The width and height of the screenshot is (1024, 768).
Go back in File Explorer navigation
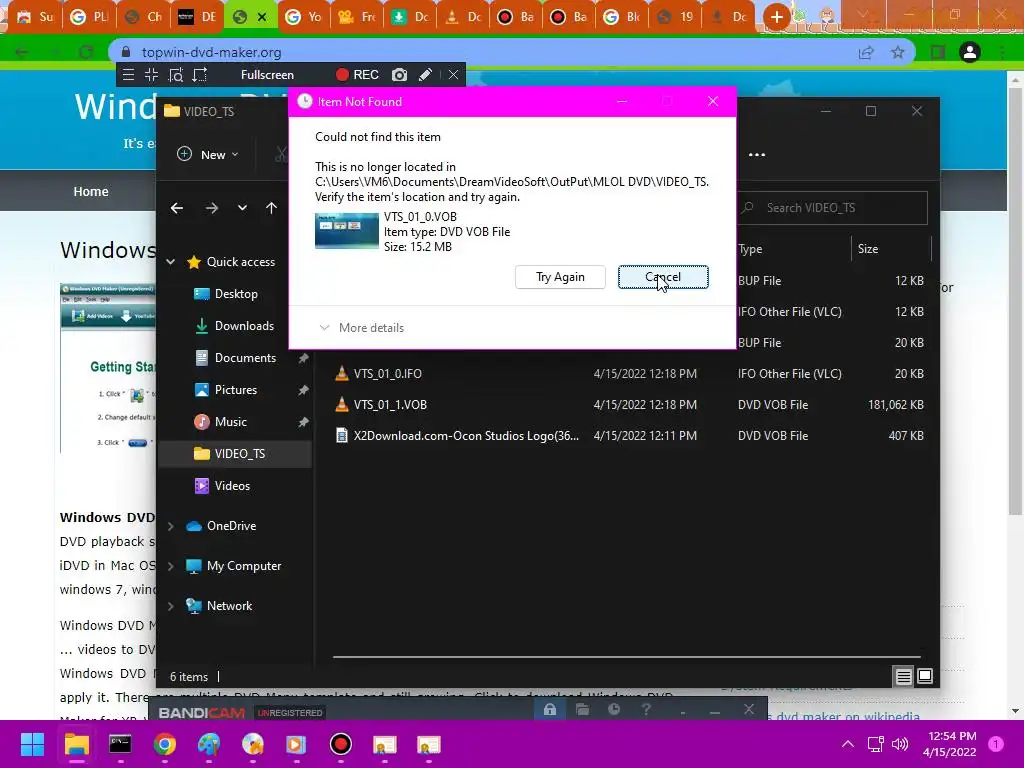point(177,208)
